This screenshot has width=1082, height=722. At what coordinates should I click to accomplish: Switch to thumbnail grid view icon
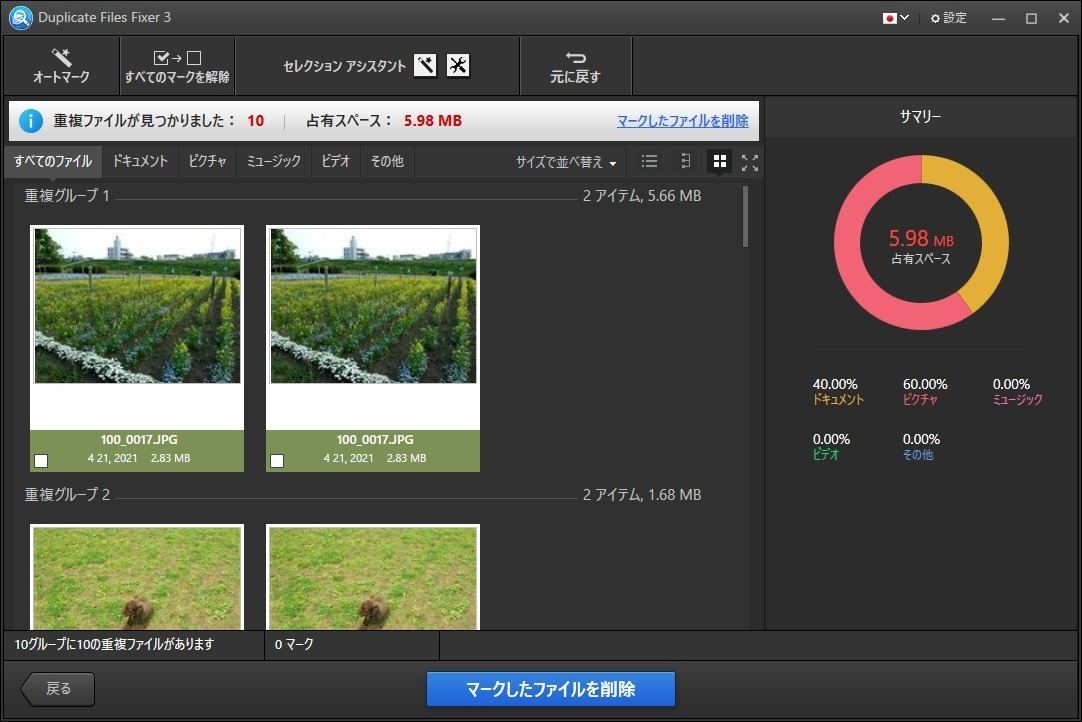pyautogui.click(x=719, y=162)
